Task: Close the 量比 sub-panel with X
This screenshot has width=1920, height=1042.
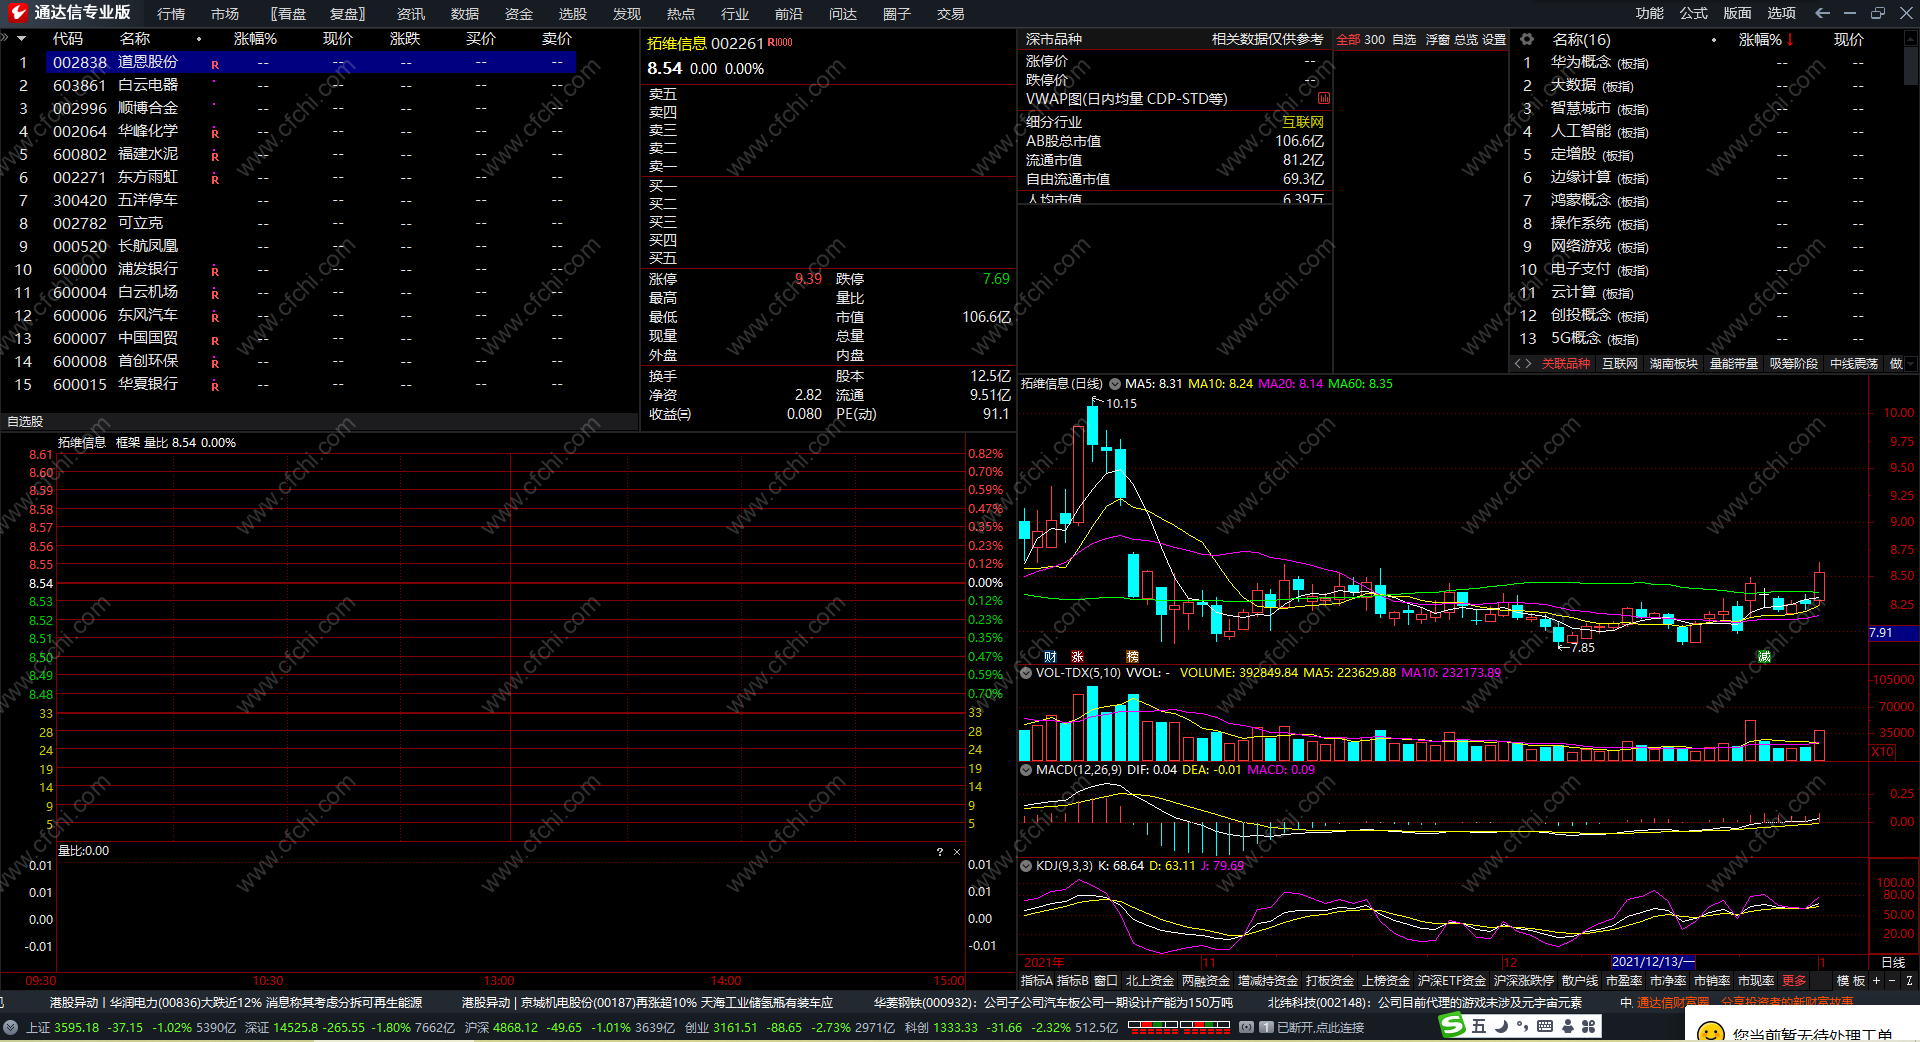Action: pyautogui.click(x=957, y=852)
